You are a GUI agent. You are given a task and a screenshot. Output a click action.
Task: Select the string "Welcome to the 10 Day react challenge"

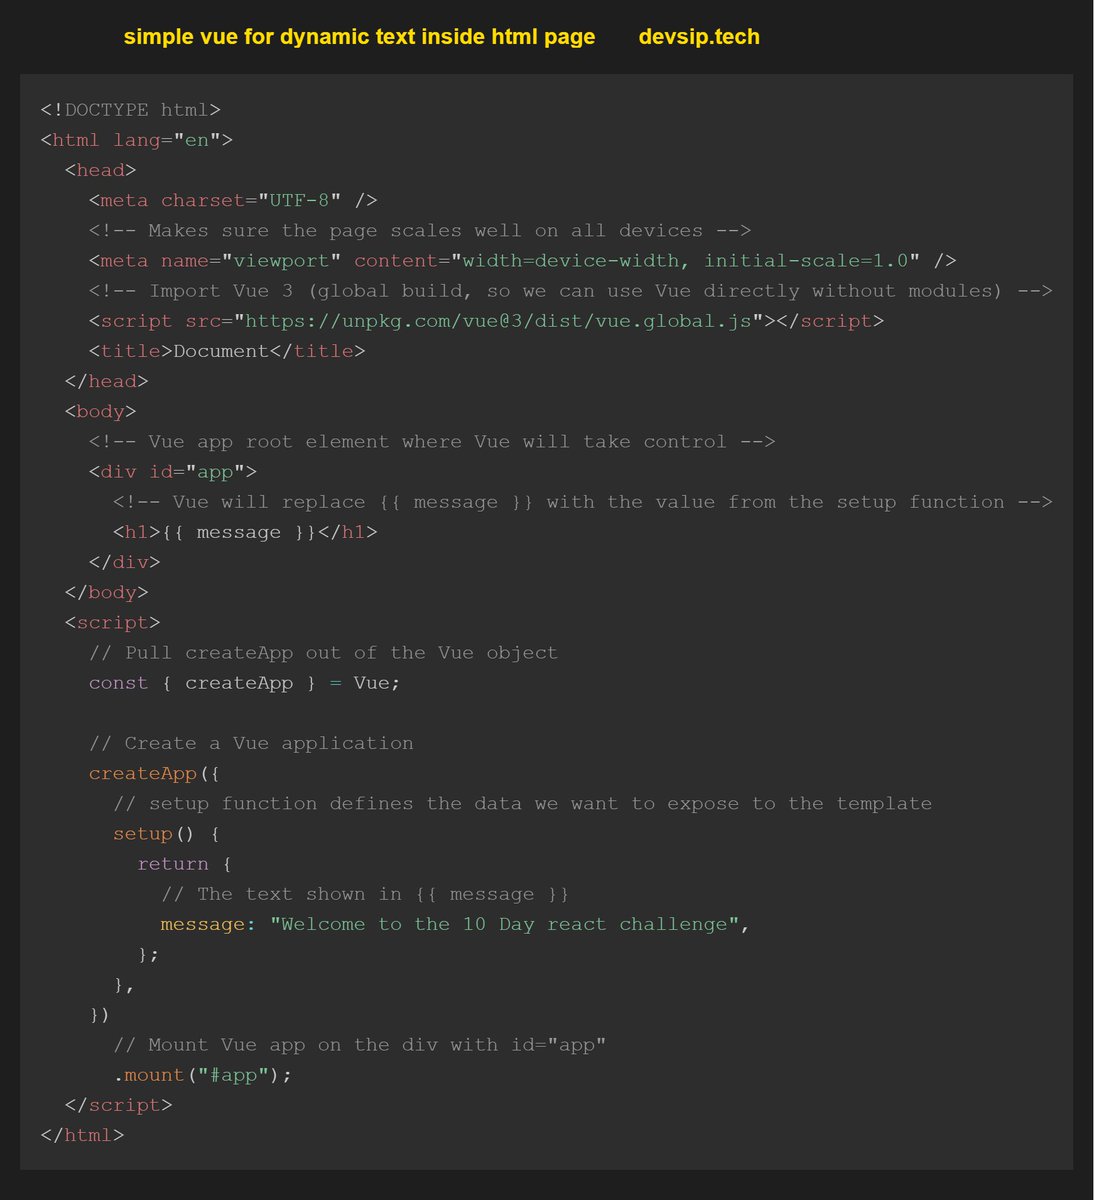pyautogui.click(x=505, y=924)
